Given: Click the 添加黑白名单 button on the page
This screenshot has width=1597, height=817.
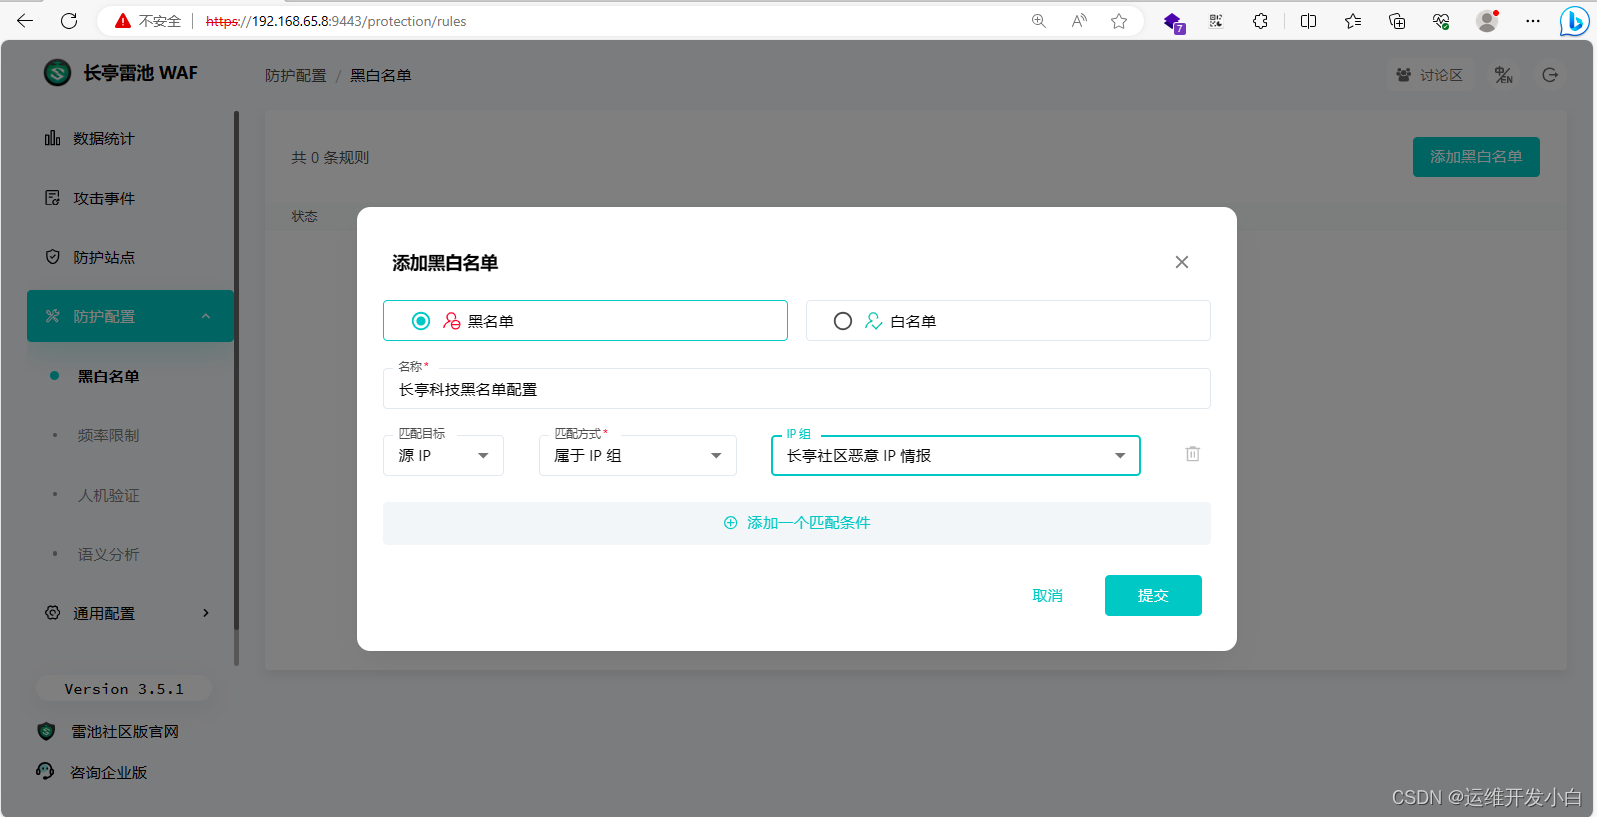Looking at the screenshot, I should (x=1476, y=157).
